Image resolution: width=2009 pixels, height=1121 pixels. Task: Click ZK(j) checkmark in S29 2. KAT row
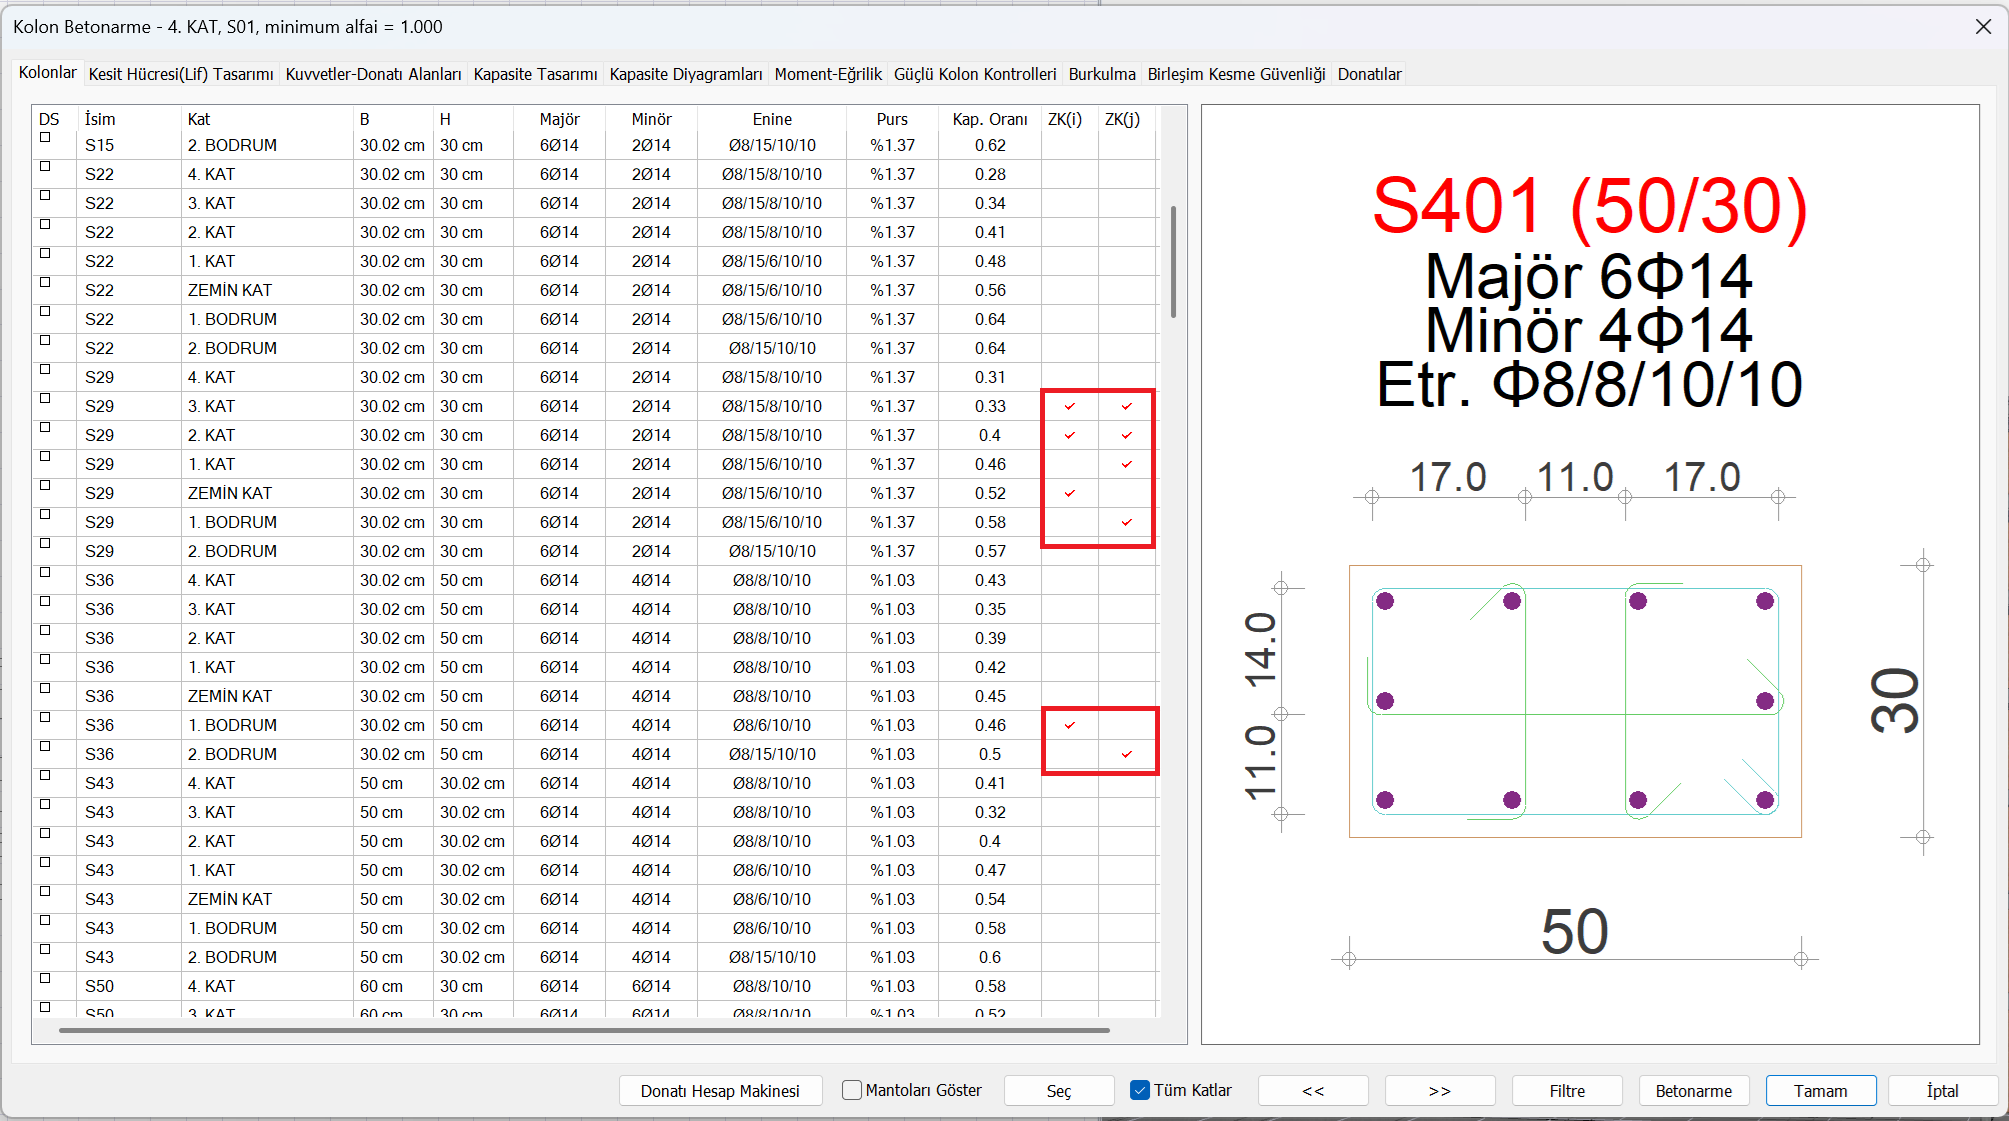[1127, 435]
